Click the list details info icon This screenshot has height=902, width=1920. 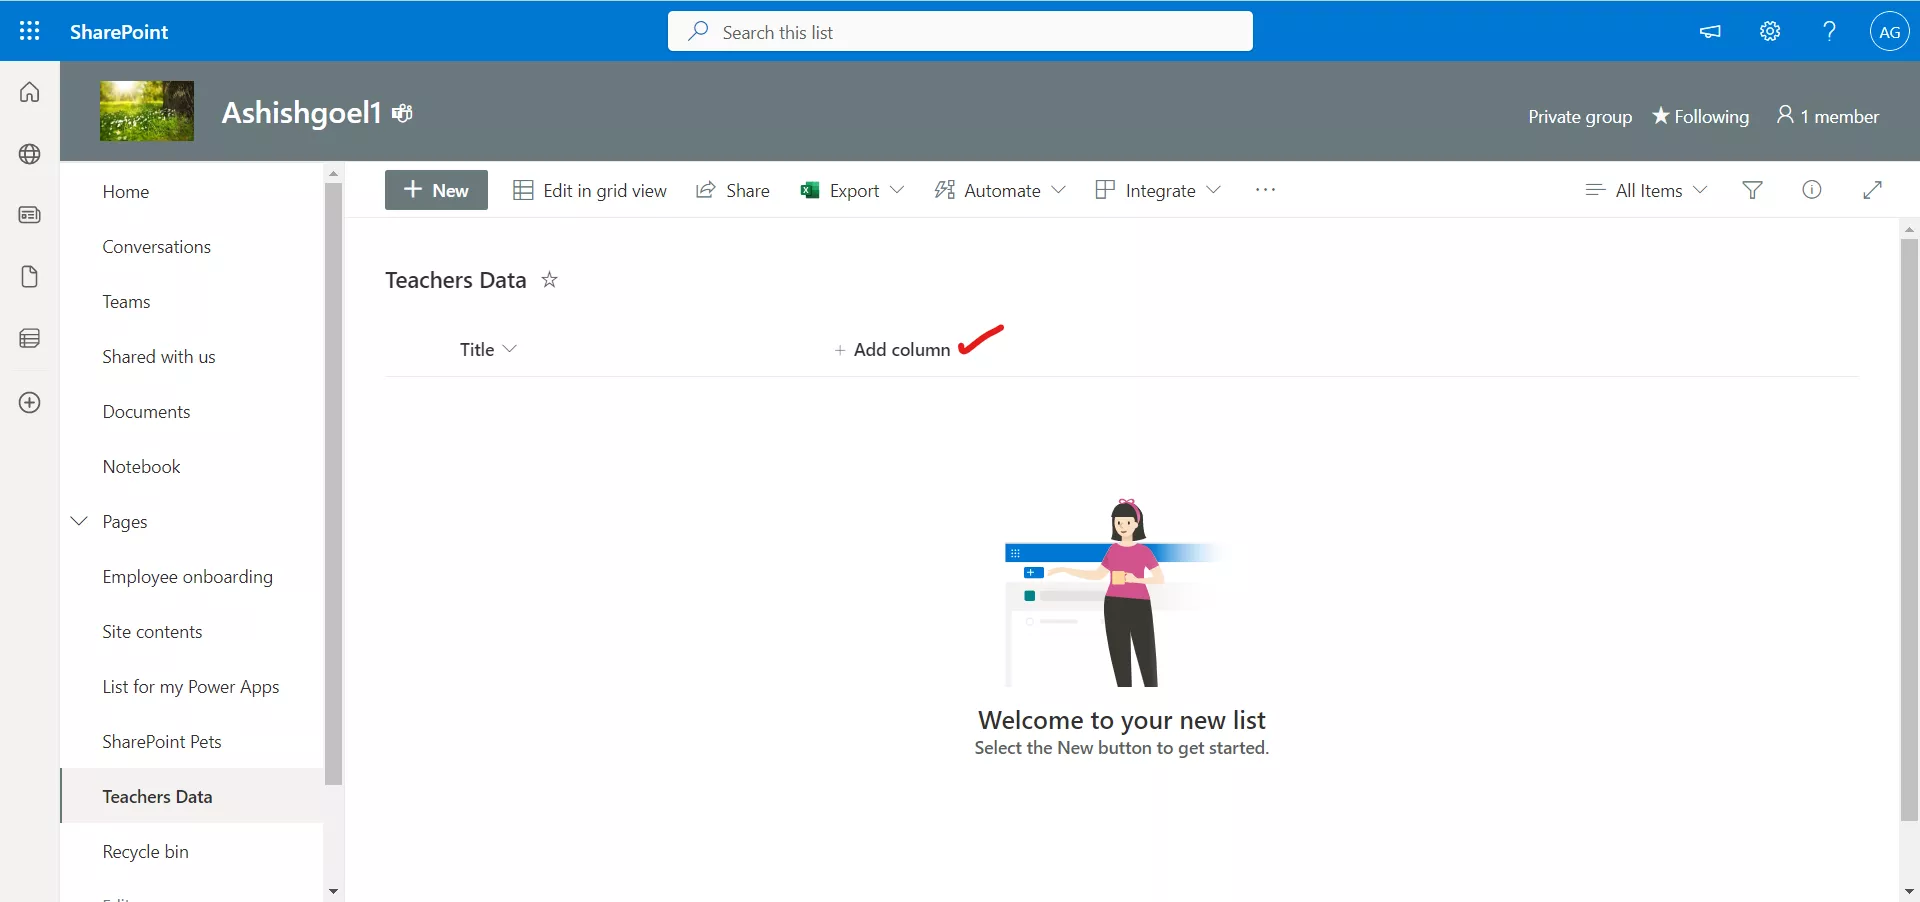click(x=1812, y=190)
